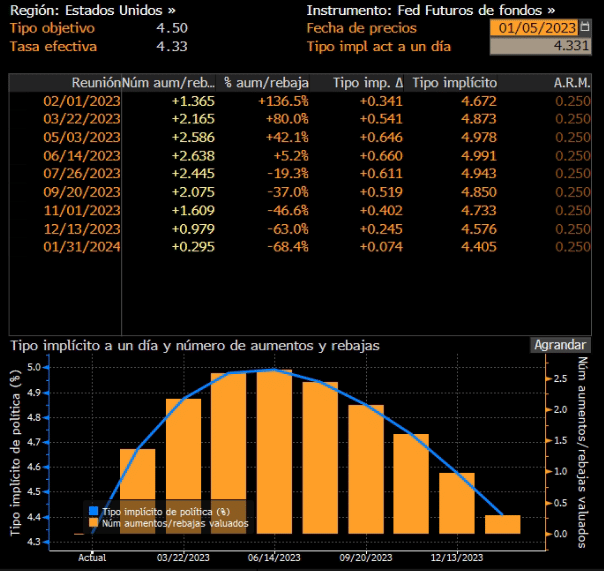Screen dimensions: 604x571
Task: Click the implied rate value 4.405
Action: click(x=479, y=247)
